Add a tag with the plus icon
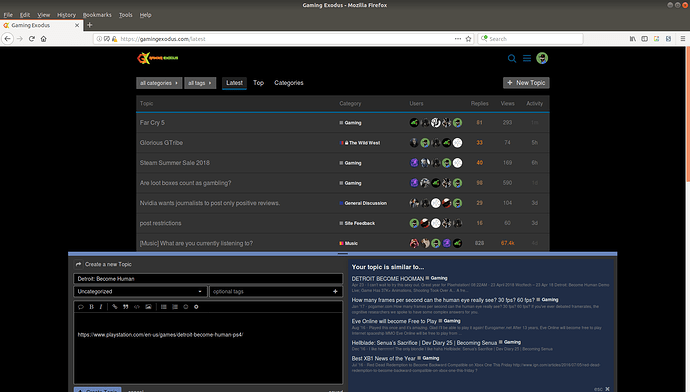 coord(335,291)
